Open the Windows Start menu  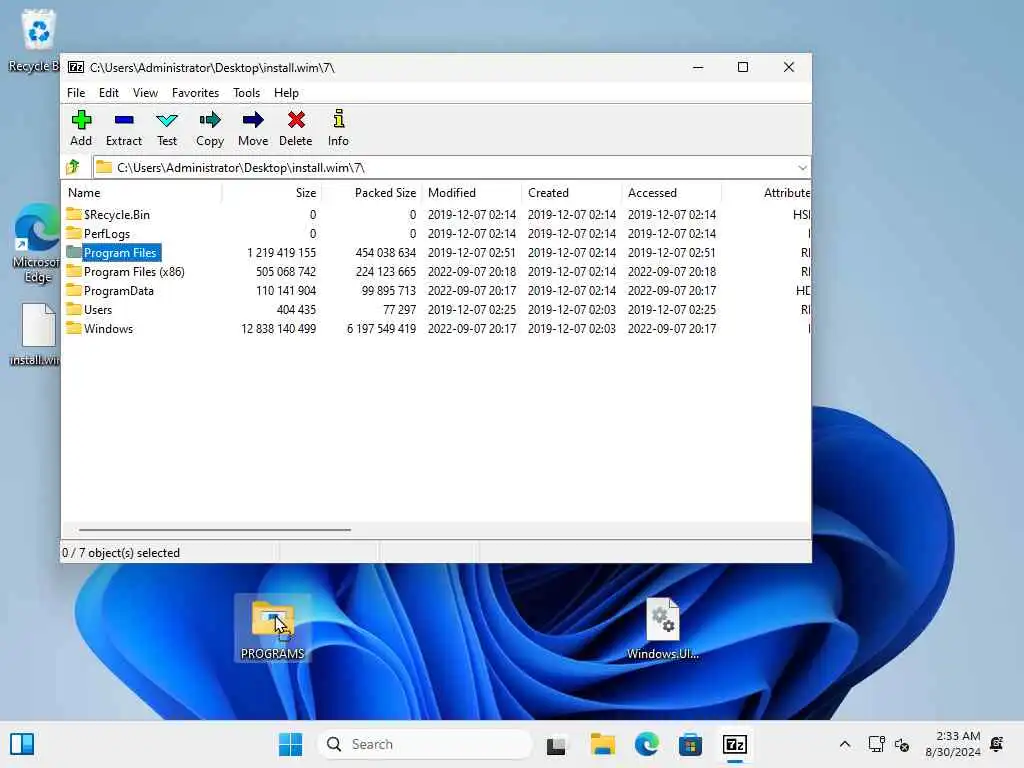pyautogui.click(x=290, y=744)
